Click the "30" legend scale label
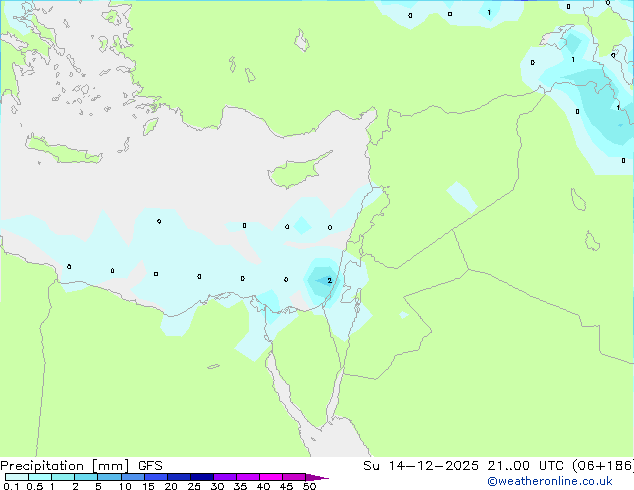This screenshot has width=634, height=490. (217, 486)
